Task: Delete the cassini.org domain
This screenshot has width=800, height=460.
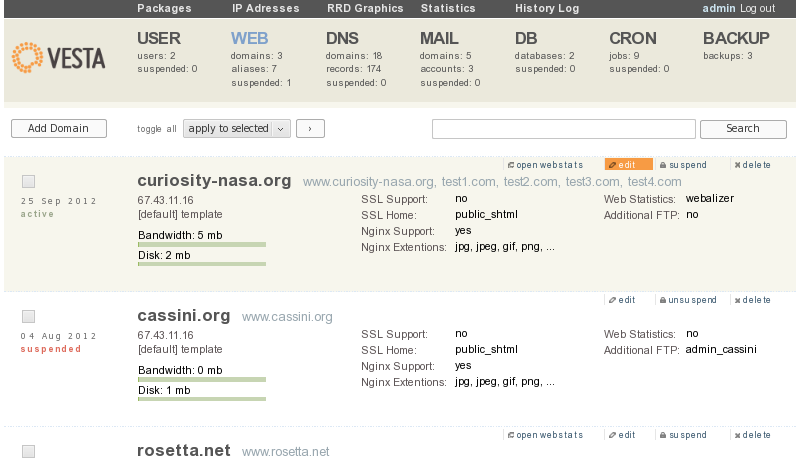Action: pyautogui.click(x=752, y=300)
